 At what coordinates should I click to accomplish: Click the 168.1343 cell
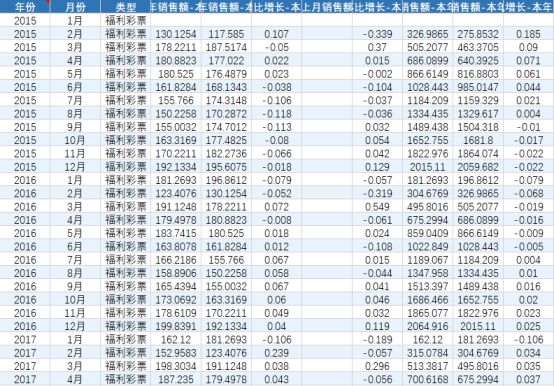(226, 87)
